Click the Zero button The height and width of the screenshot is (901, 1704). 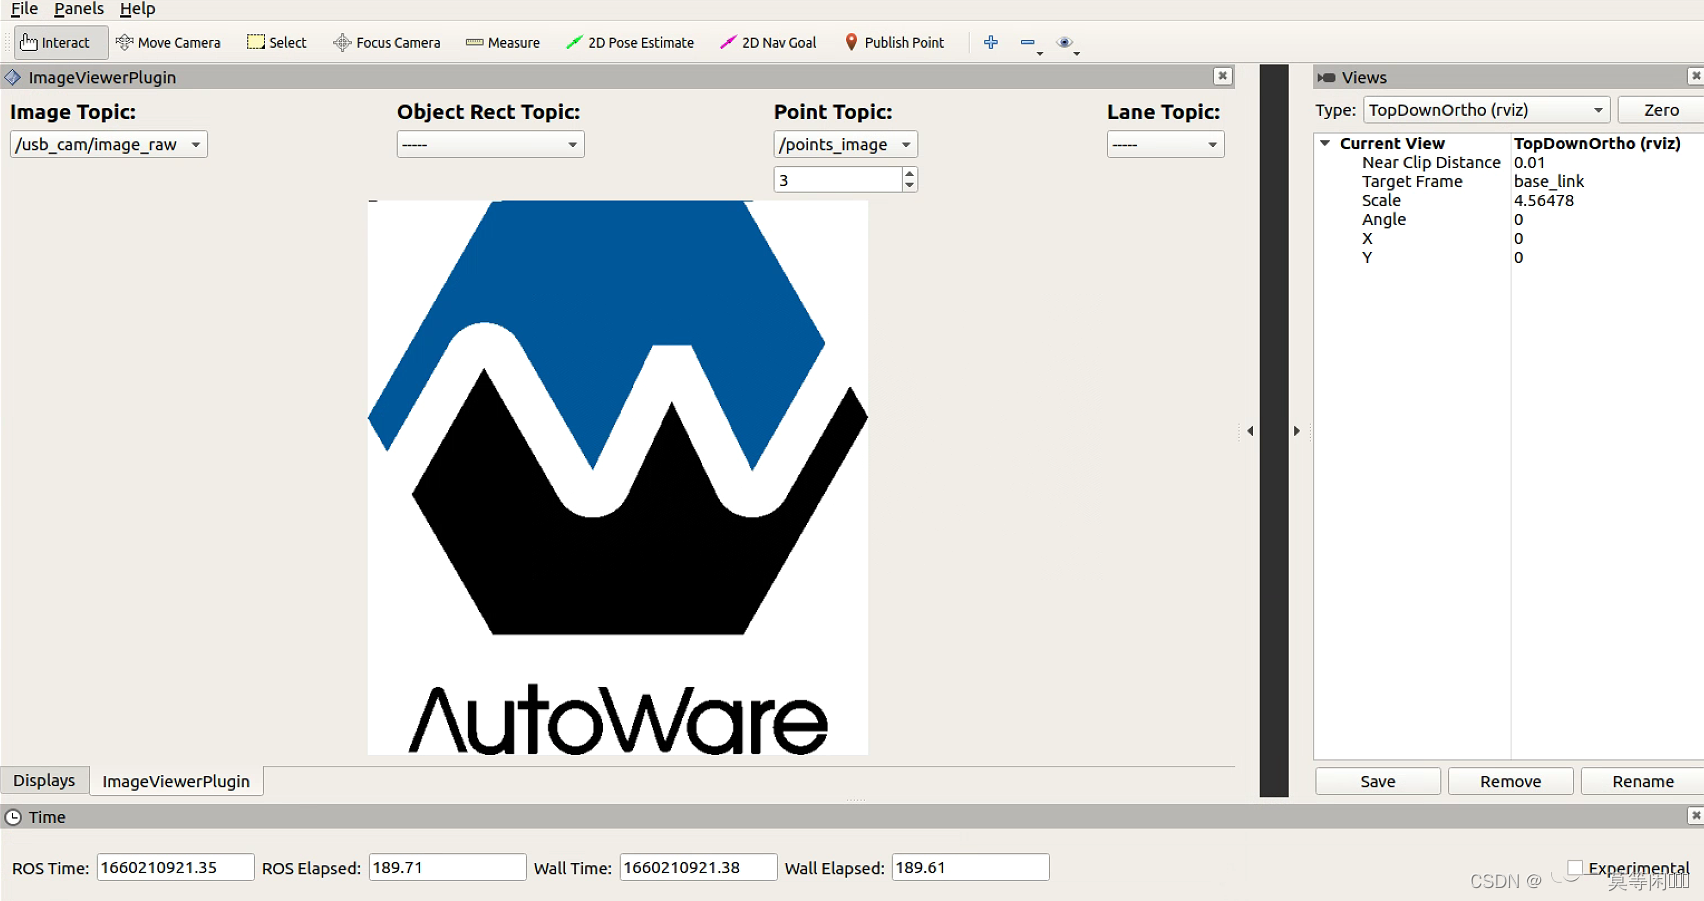pos(1661,110)
